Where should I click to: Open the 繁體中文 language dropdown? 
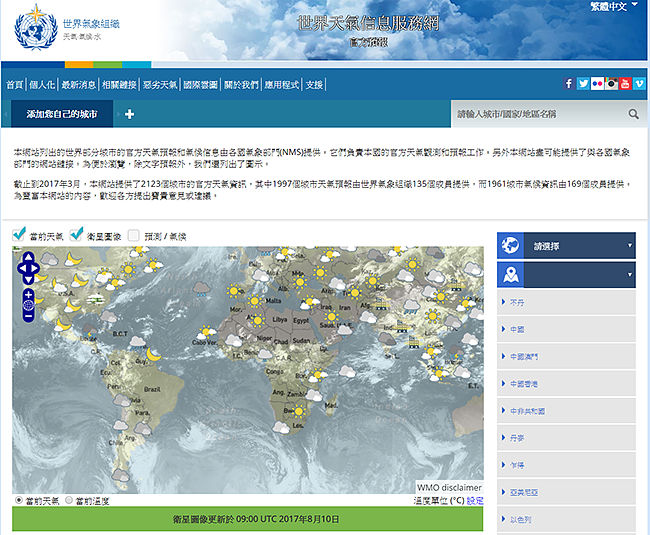(x=600, y=6)
